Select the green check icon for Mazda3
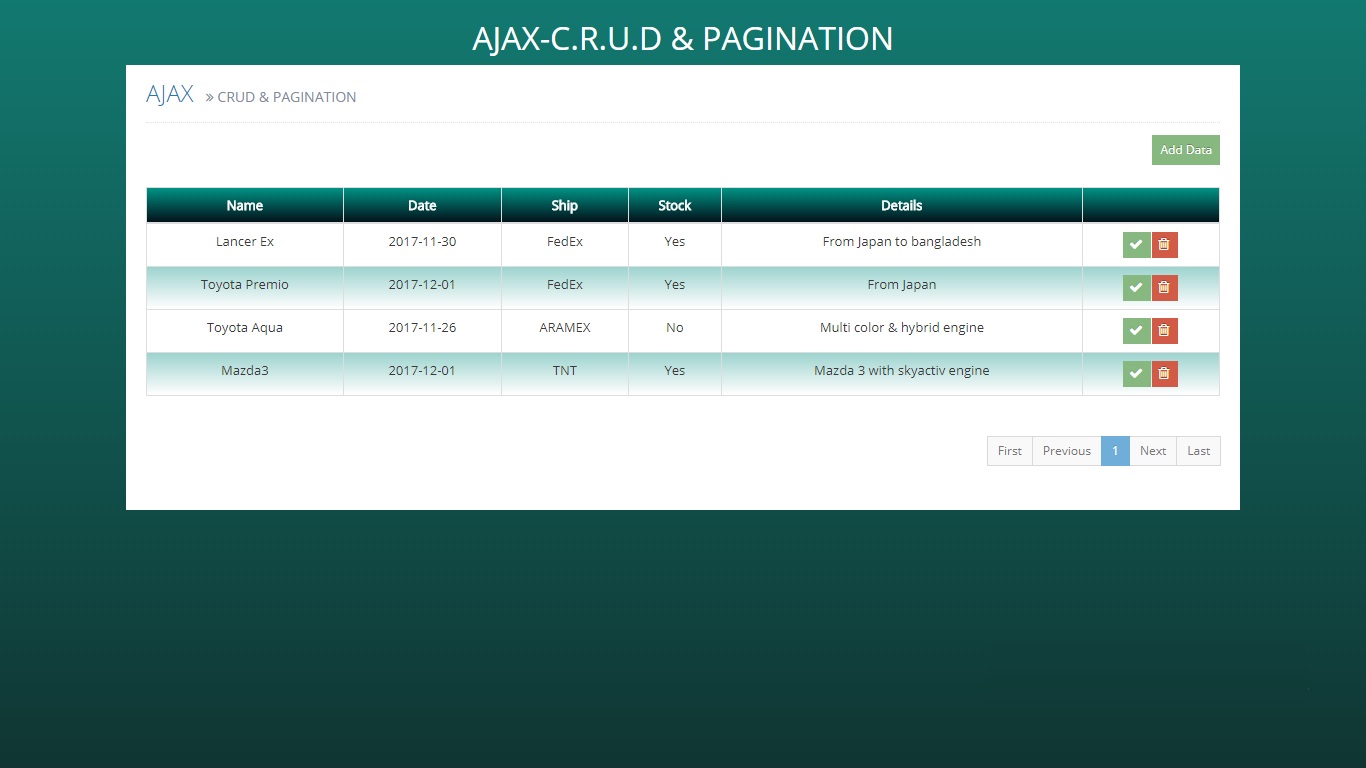Screen dimensions: 1366x768 pos(1135,373)
